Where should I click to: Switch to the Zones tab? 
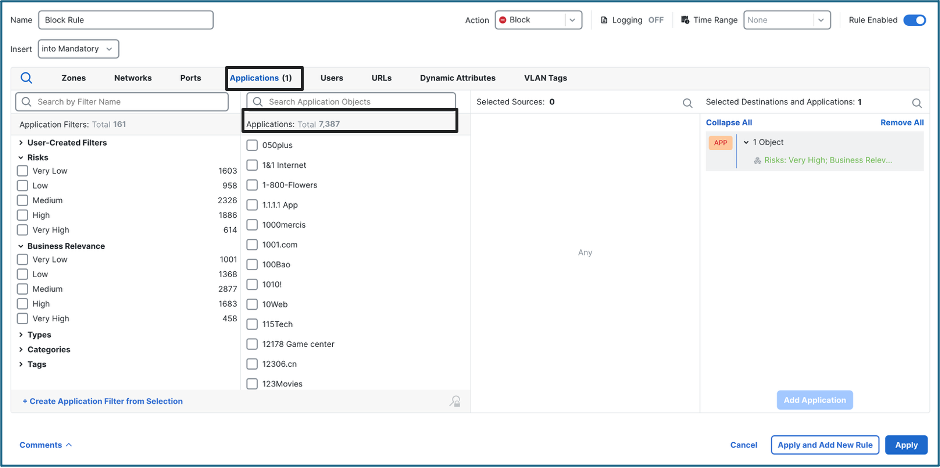click(x=73, y=78)
